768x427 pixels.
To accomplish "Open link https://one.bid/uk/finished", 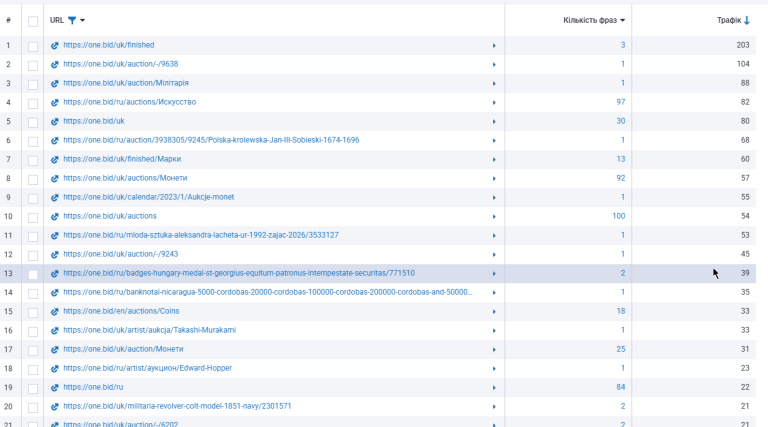I will click(109, 45).
